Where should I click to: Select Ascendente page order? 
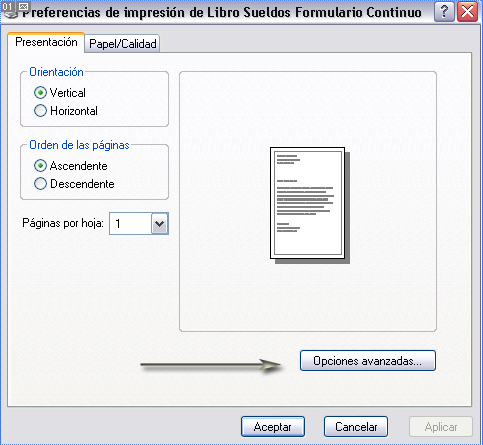pyautogui.click(x=40, y=166)
